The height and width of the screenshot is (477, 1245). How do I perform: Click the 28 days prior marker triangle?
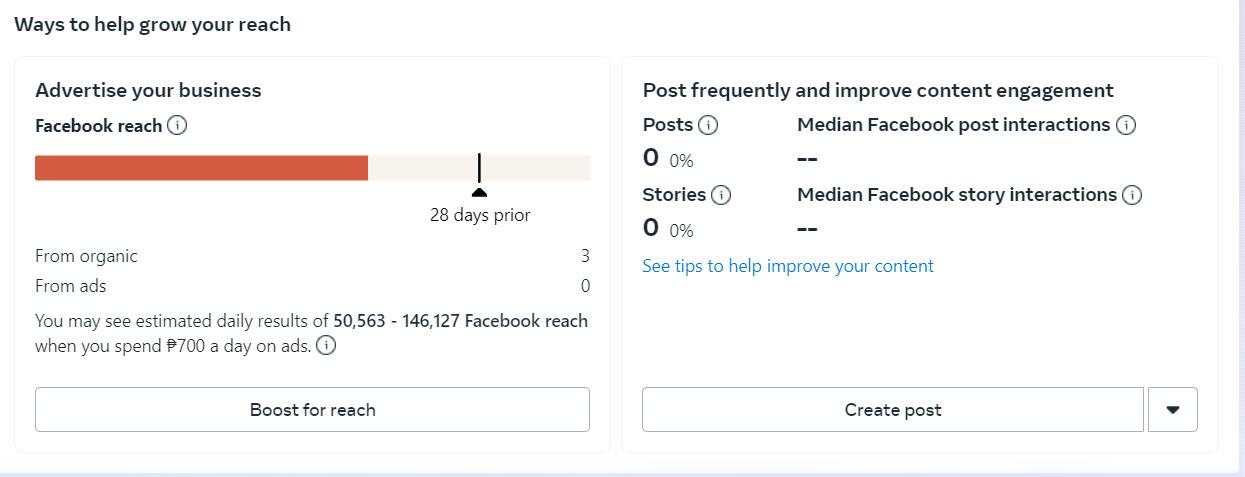(479, 192)
